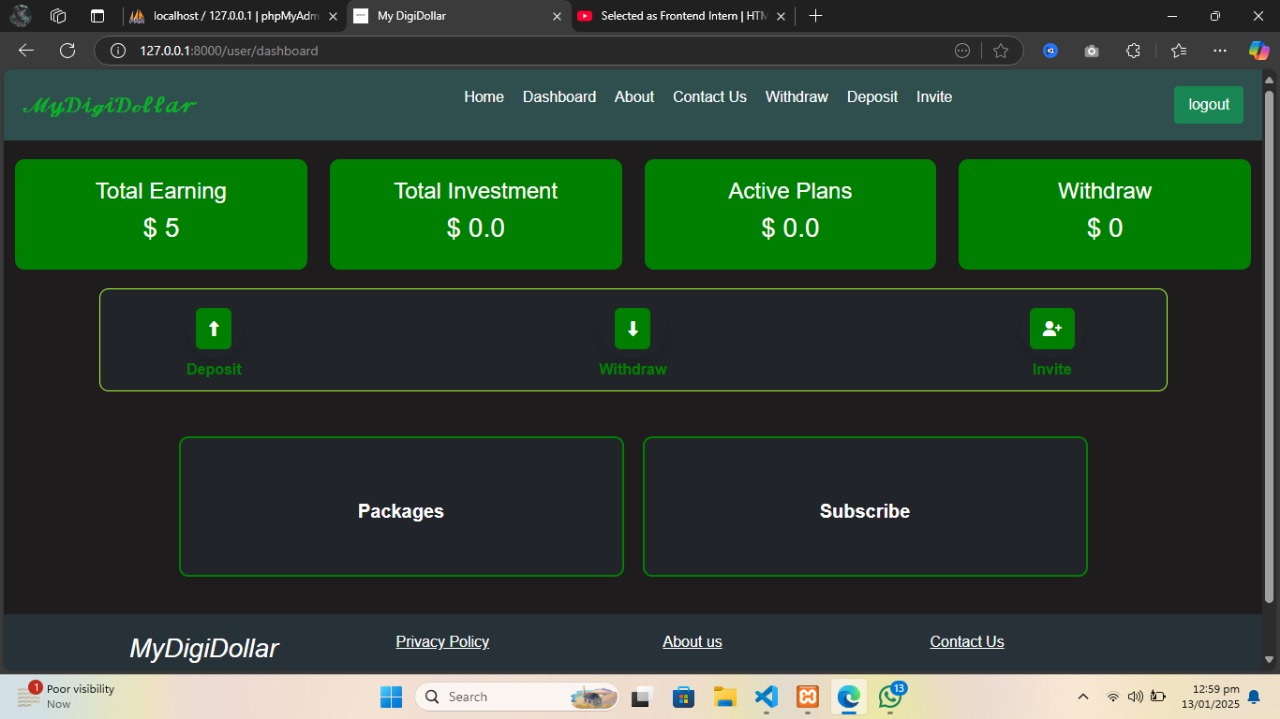Open Workspaces icon in title bar
The image size is (1280, 719).
(58, 16)
